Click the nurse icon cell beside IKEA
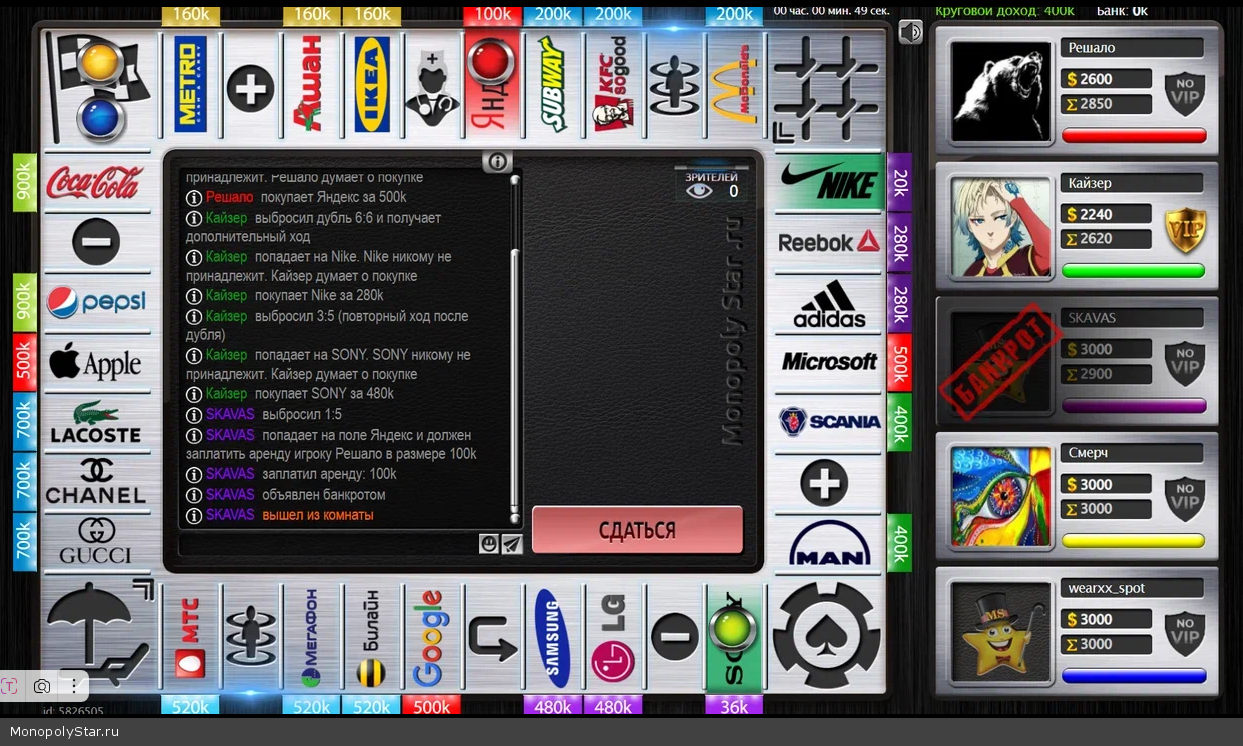The height and width of the screenshot is (746, 1243). click(431, 85)
